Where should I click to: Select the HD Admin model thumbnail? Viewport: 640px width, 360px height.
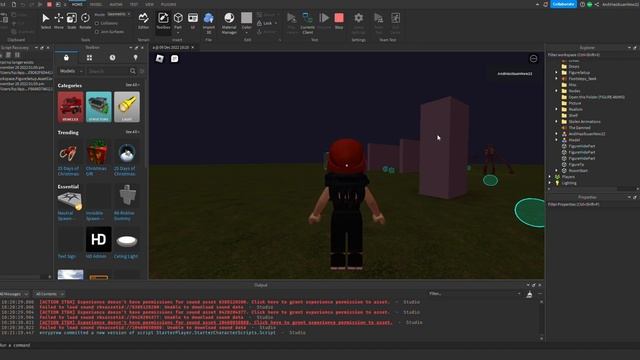coord(98,239)
